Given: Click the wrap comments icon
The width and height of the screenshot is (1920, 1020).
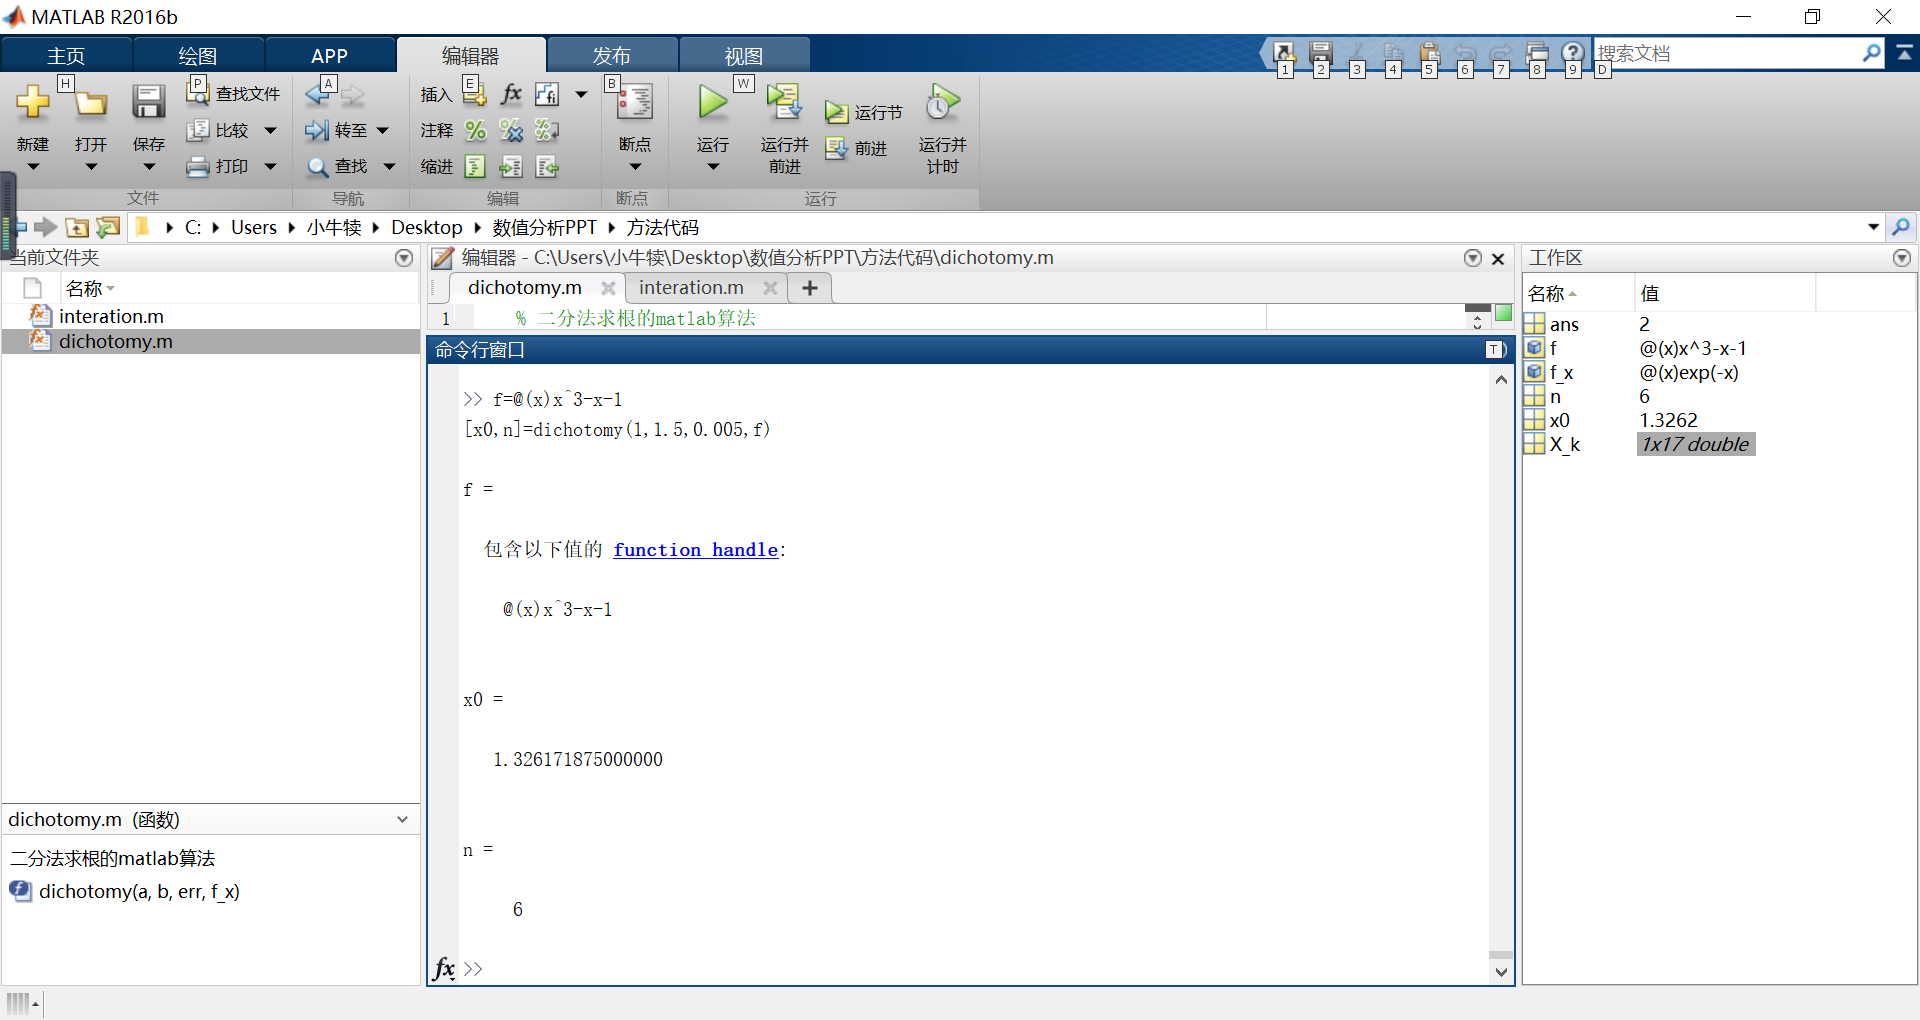Looking at the screenshot, I should 546,130.
